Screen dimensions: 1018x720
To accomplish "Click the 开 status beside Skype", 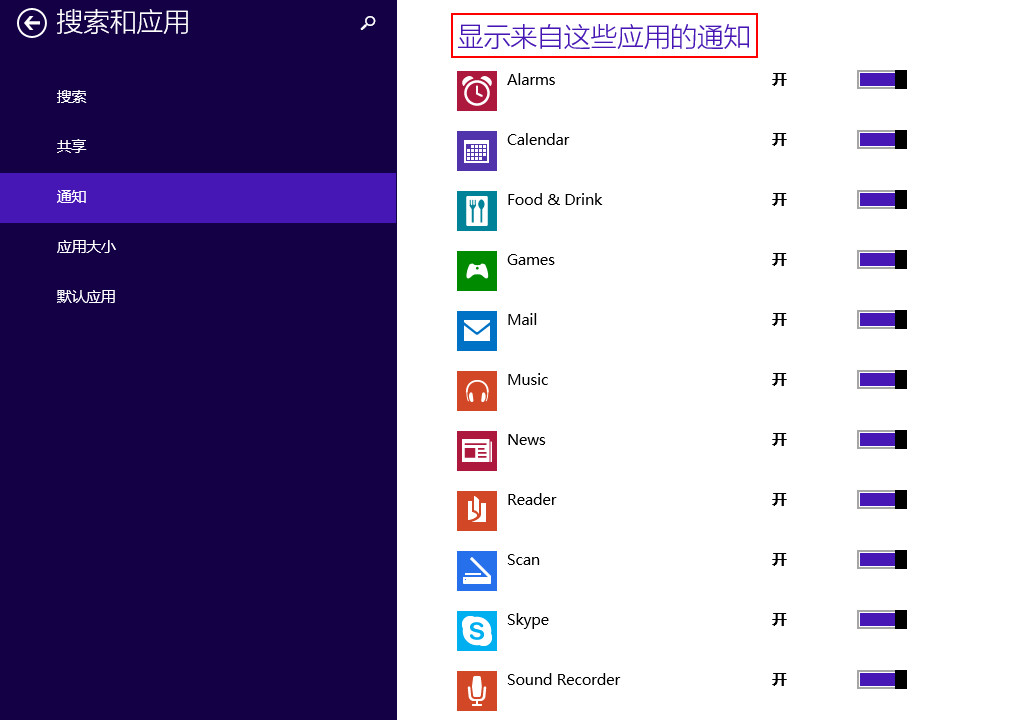I will click(779, 619).
